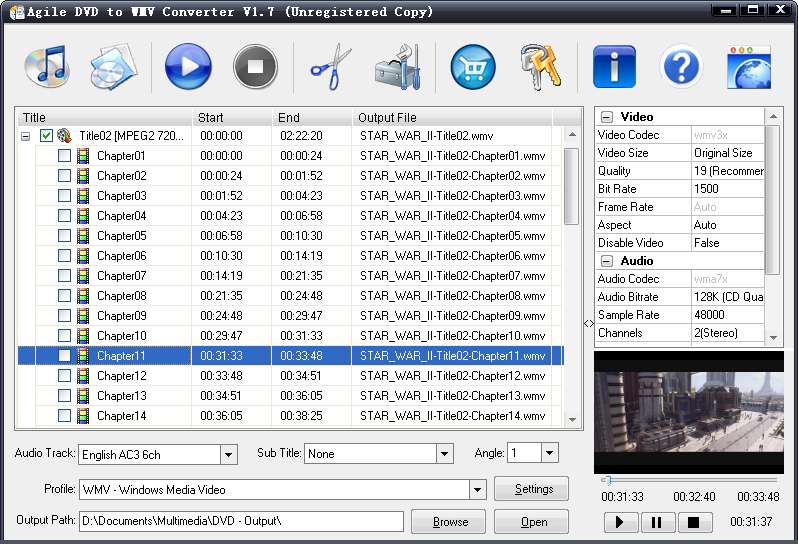Click the Open button
Viewport: 798px width, 544px height.
click(x=531, y=522)
